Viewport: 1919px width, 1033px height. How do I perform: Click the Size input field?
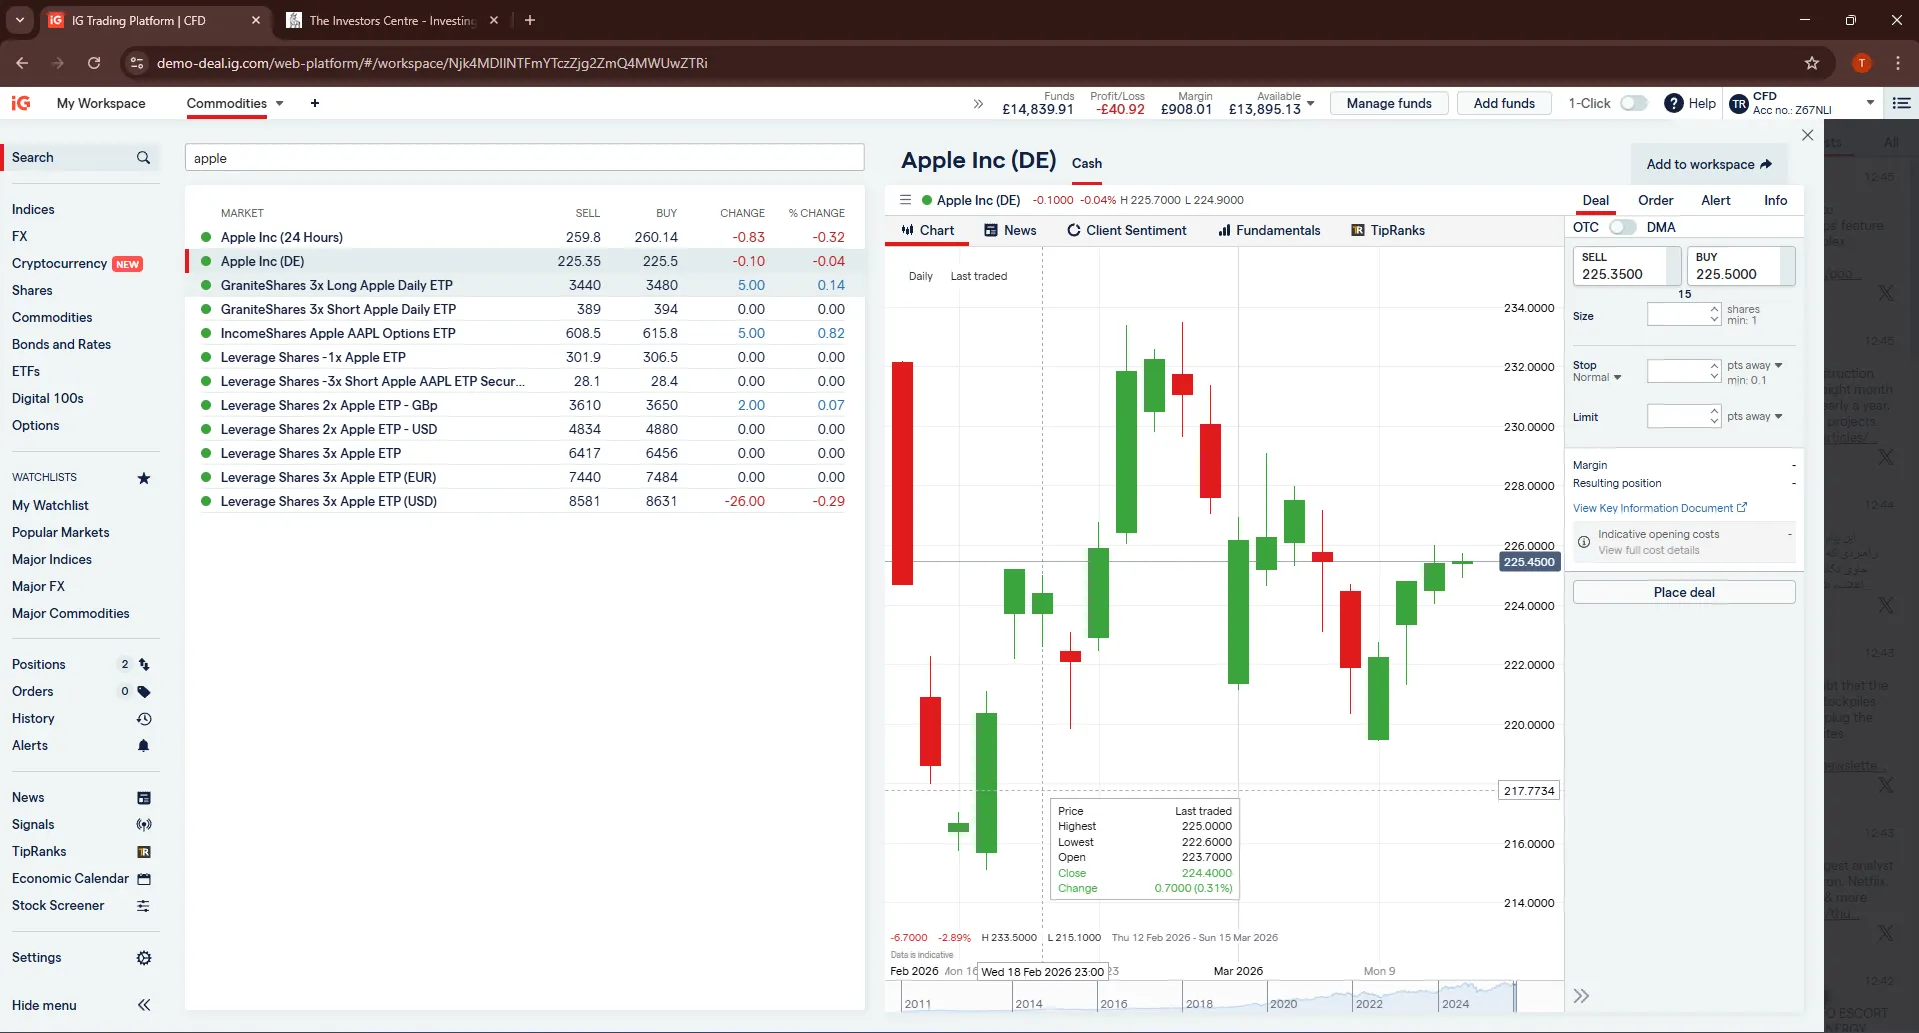[1678, 314]
